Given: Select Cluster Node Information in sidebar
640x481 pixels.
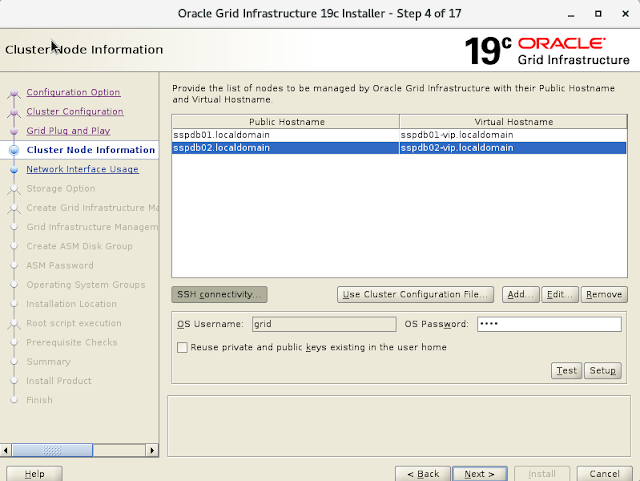Looking at the screenshot, I should (91, 150).
